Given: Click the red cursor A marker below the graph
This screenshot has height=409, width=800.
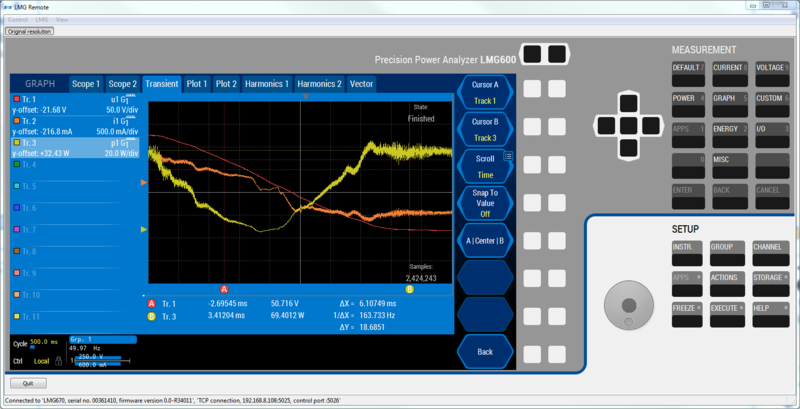Looking at the screenshot, I should pos(224,289).
